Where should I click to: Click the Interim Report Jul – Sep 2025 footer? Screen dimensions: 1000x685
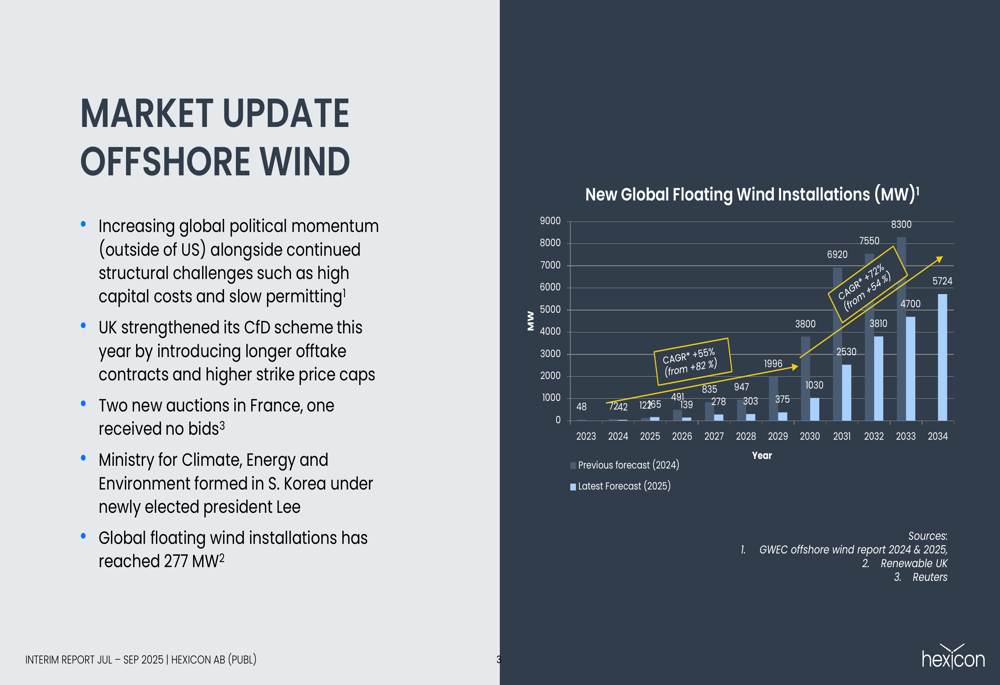click(141, 660)
